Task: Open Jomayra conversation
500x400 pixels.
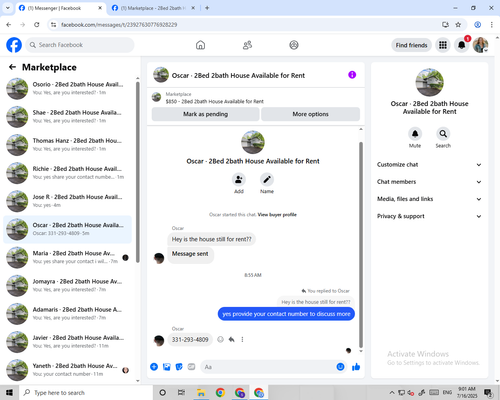Action: coord(67,286)
